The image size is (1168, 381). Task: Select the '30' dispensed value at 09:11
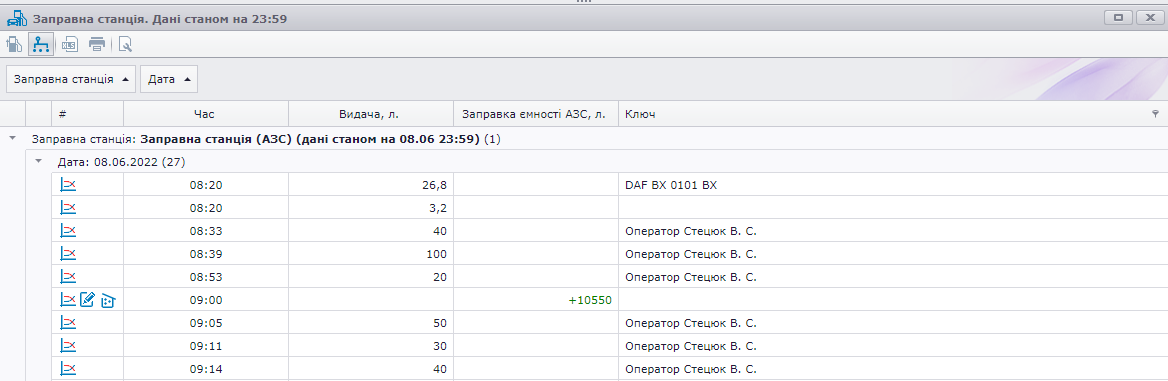click(440, 347)
